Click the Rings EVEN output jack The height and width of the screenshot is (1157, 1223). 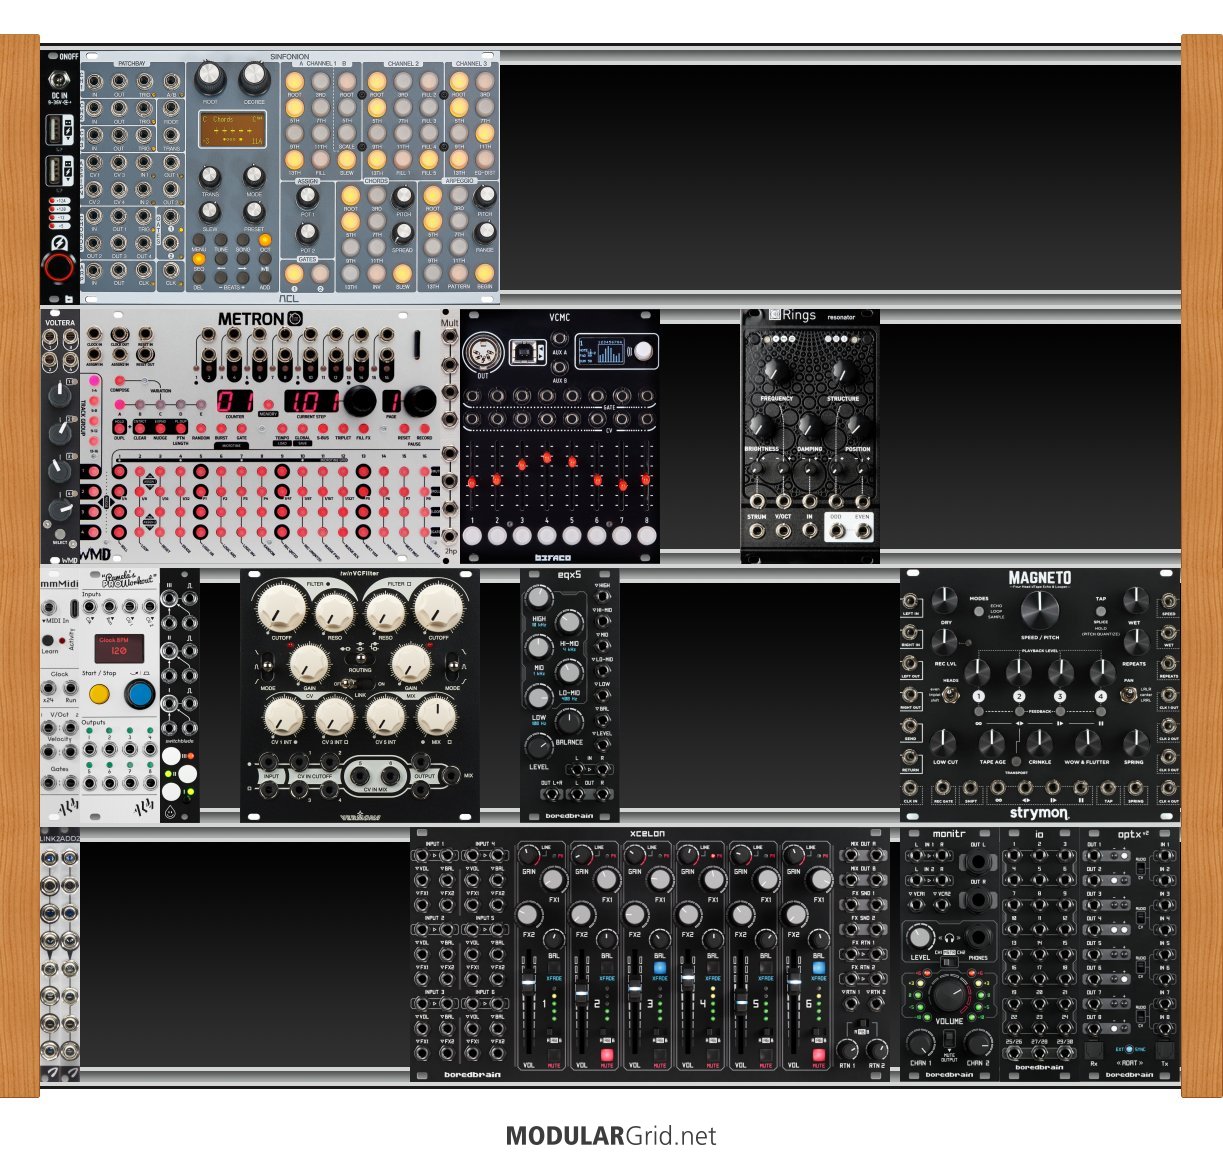click(862, 531)
